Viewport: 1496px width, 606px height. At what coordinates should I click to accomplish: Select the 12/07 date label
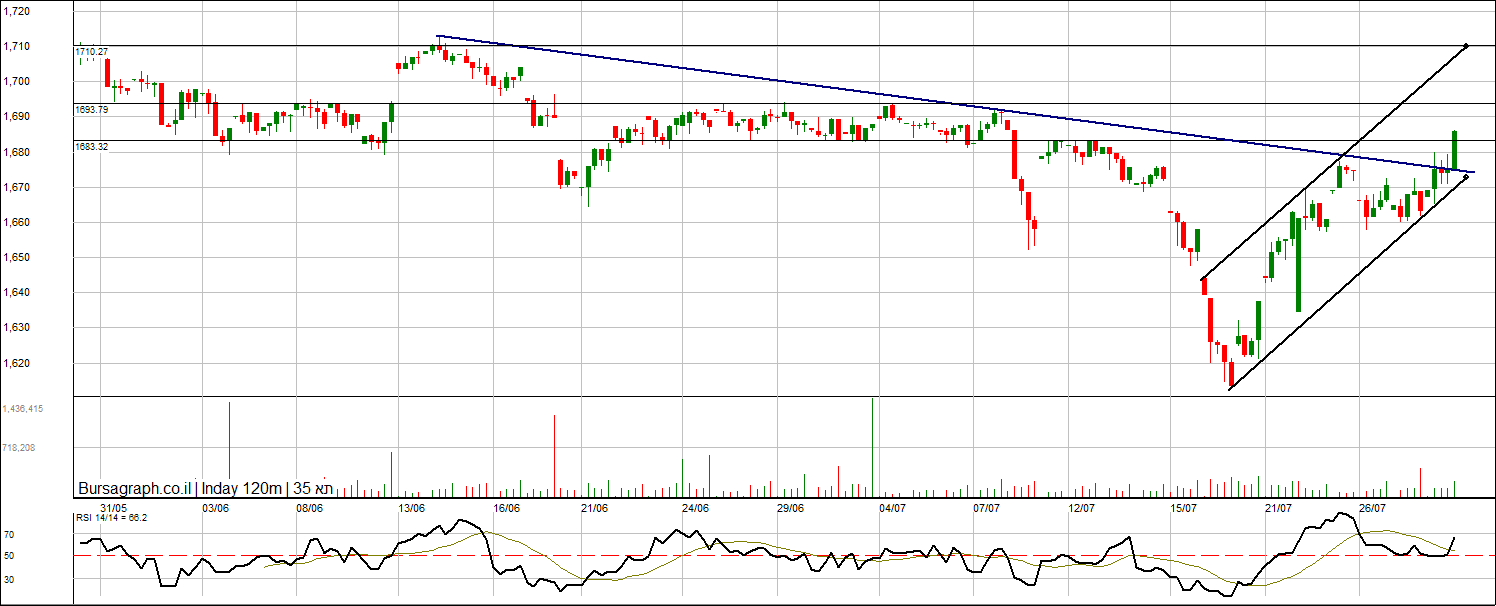pyautogui.click(x=1082, y=508)
